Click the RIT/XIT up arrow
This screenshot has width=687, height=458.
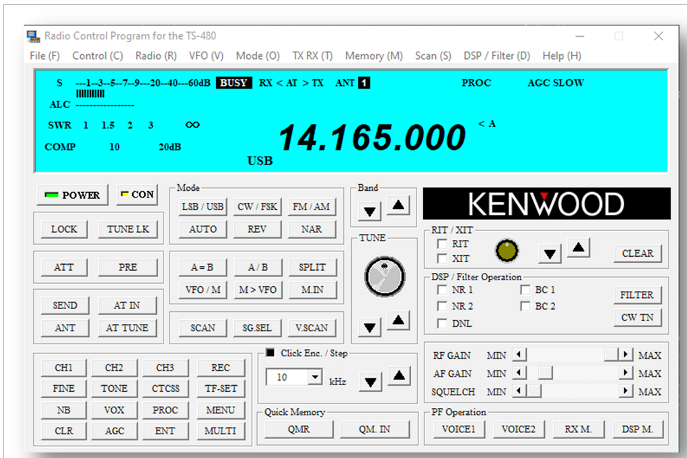578,248
